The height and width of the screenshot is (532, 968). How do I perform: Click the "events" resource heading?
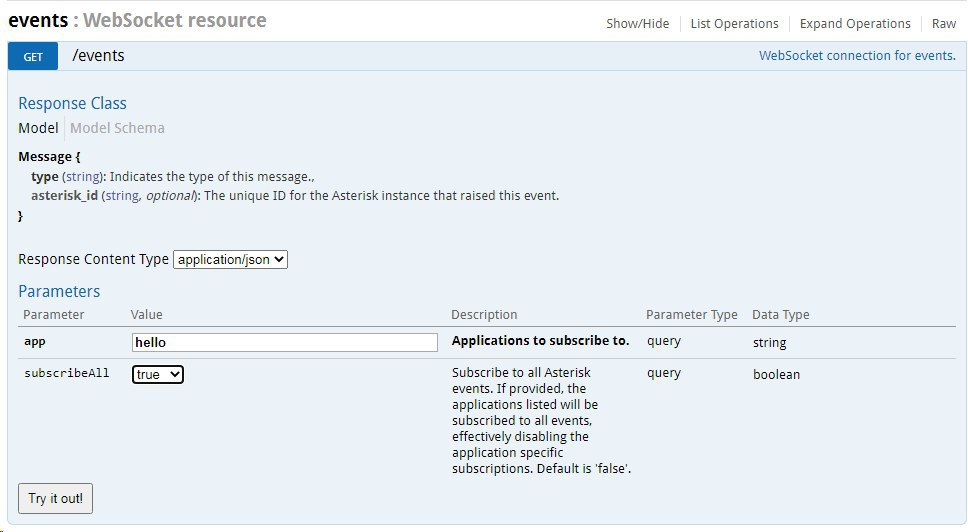[x=38, y=20]
